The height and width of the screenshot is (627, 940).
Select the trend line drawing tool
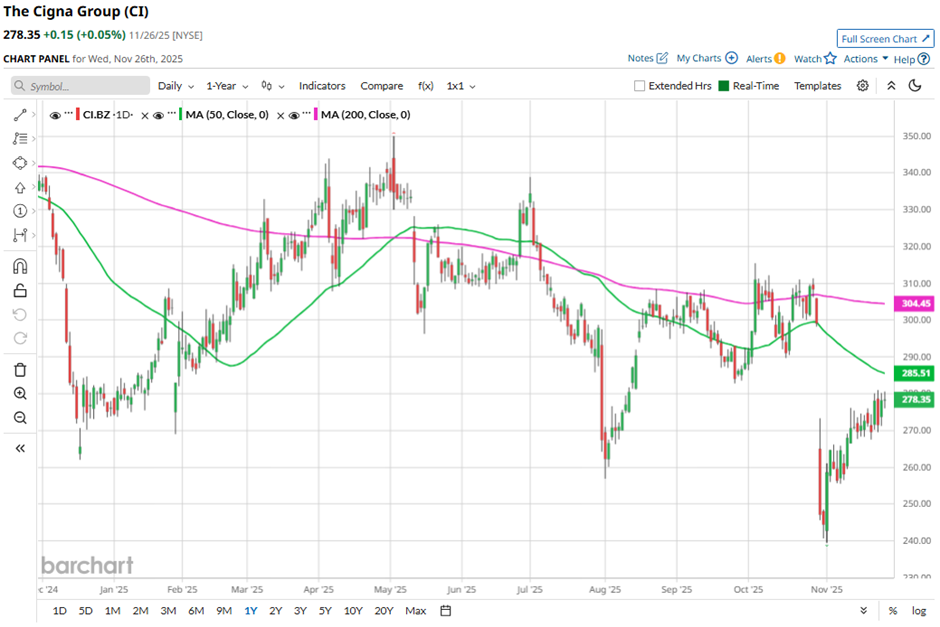[20, 114]
